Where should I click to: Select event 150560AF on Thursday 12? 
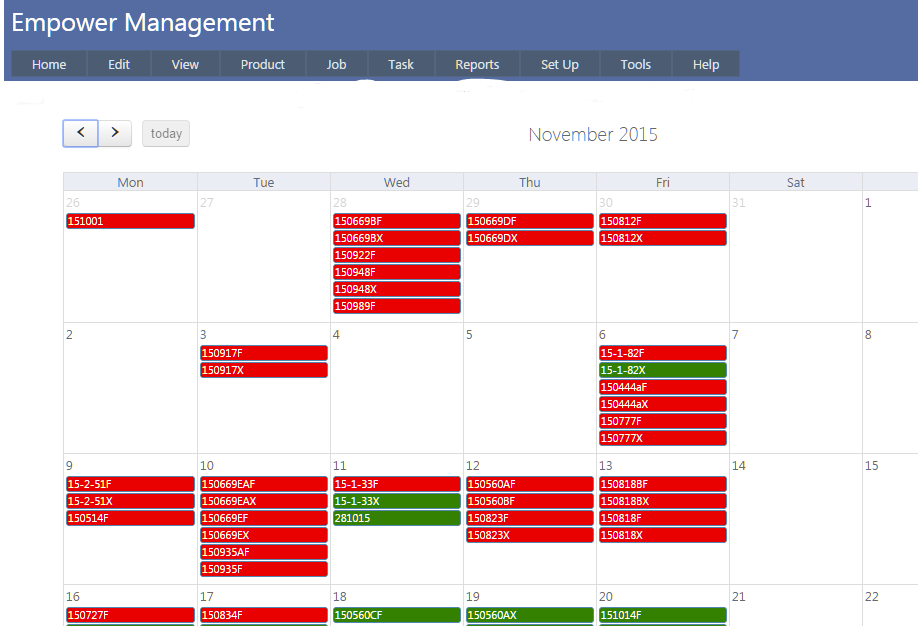(x=529, y=484)
